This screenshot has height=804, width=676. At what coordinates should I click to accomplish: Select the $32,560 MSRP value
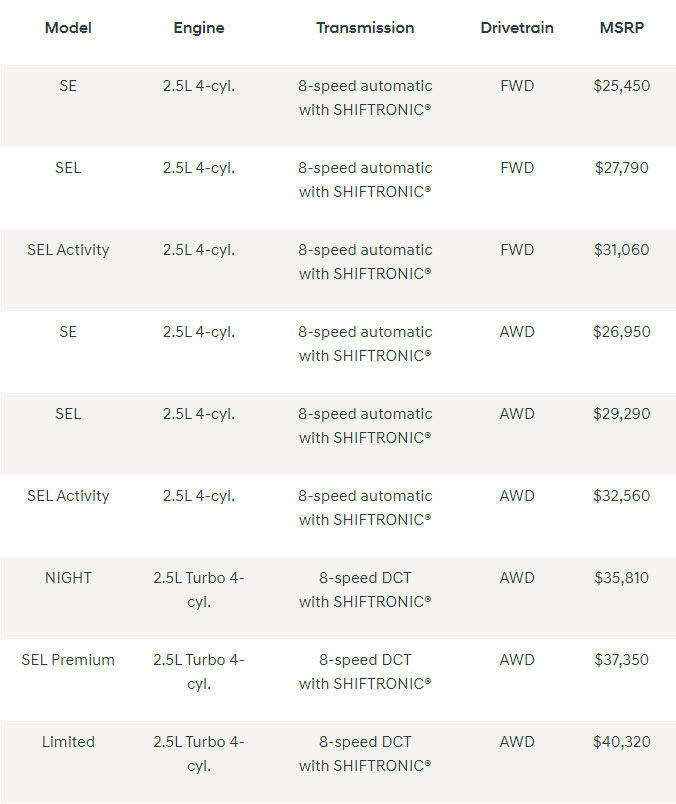(x=621, y=496)
